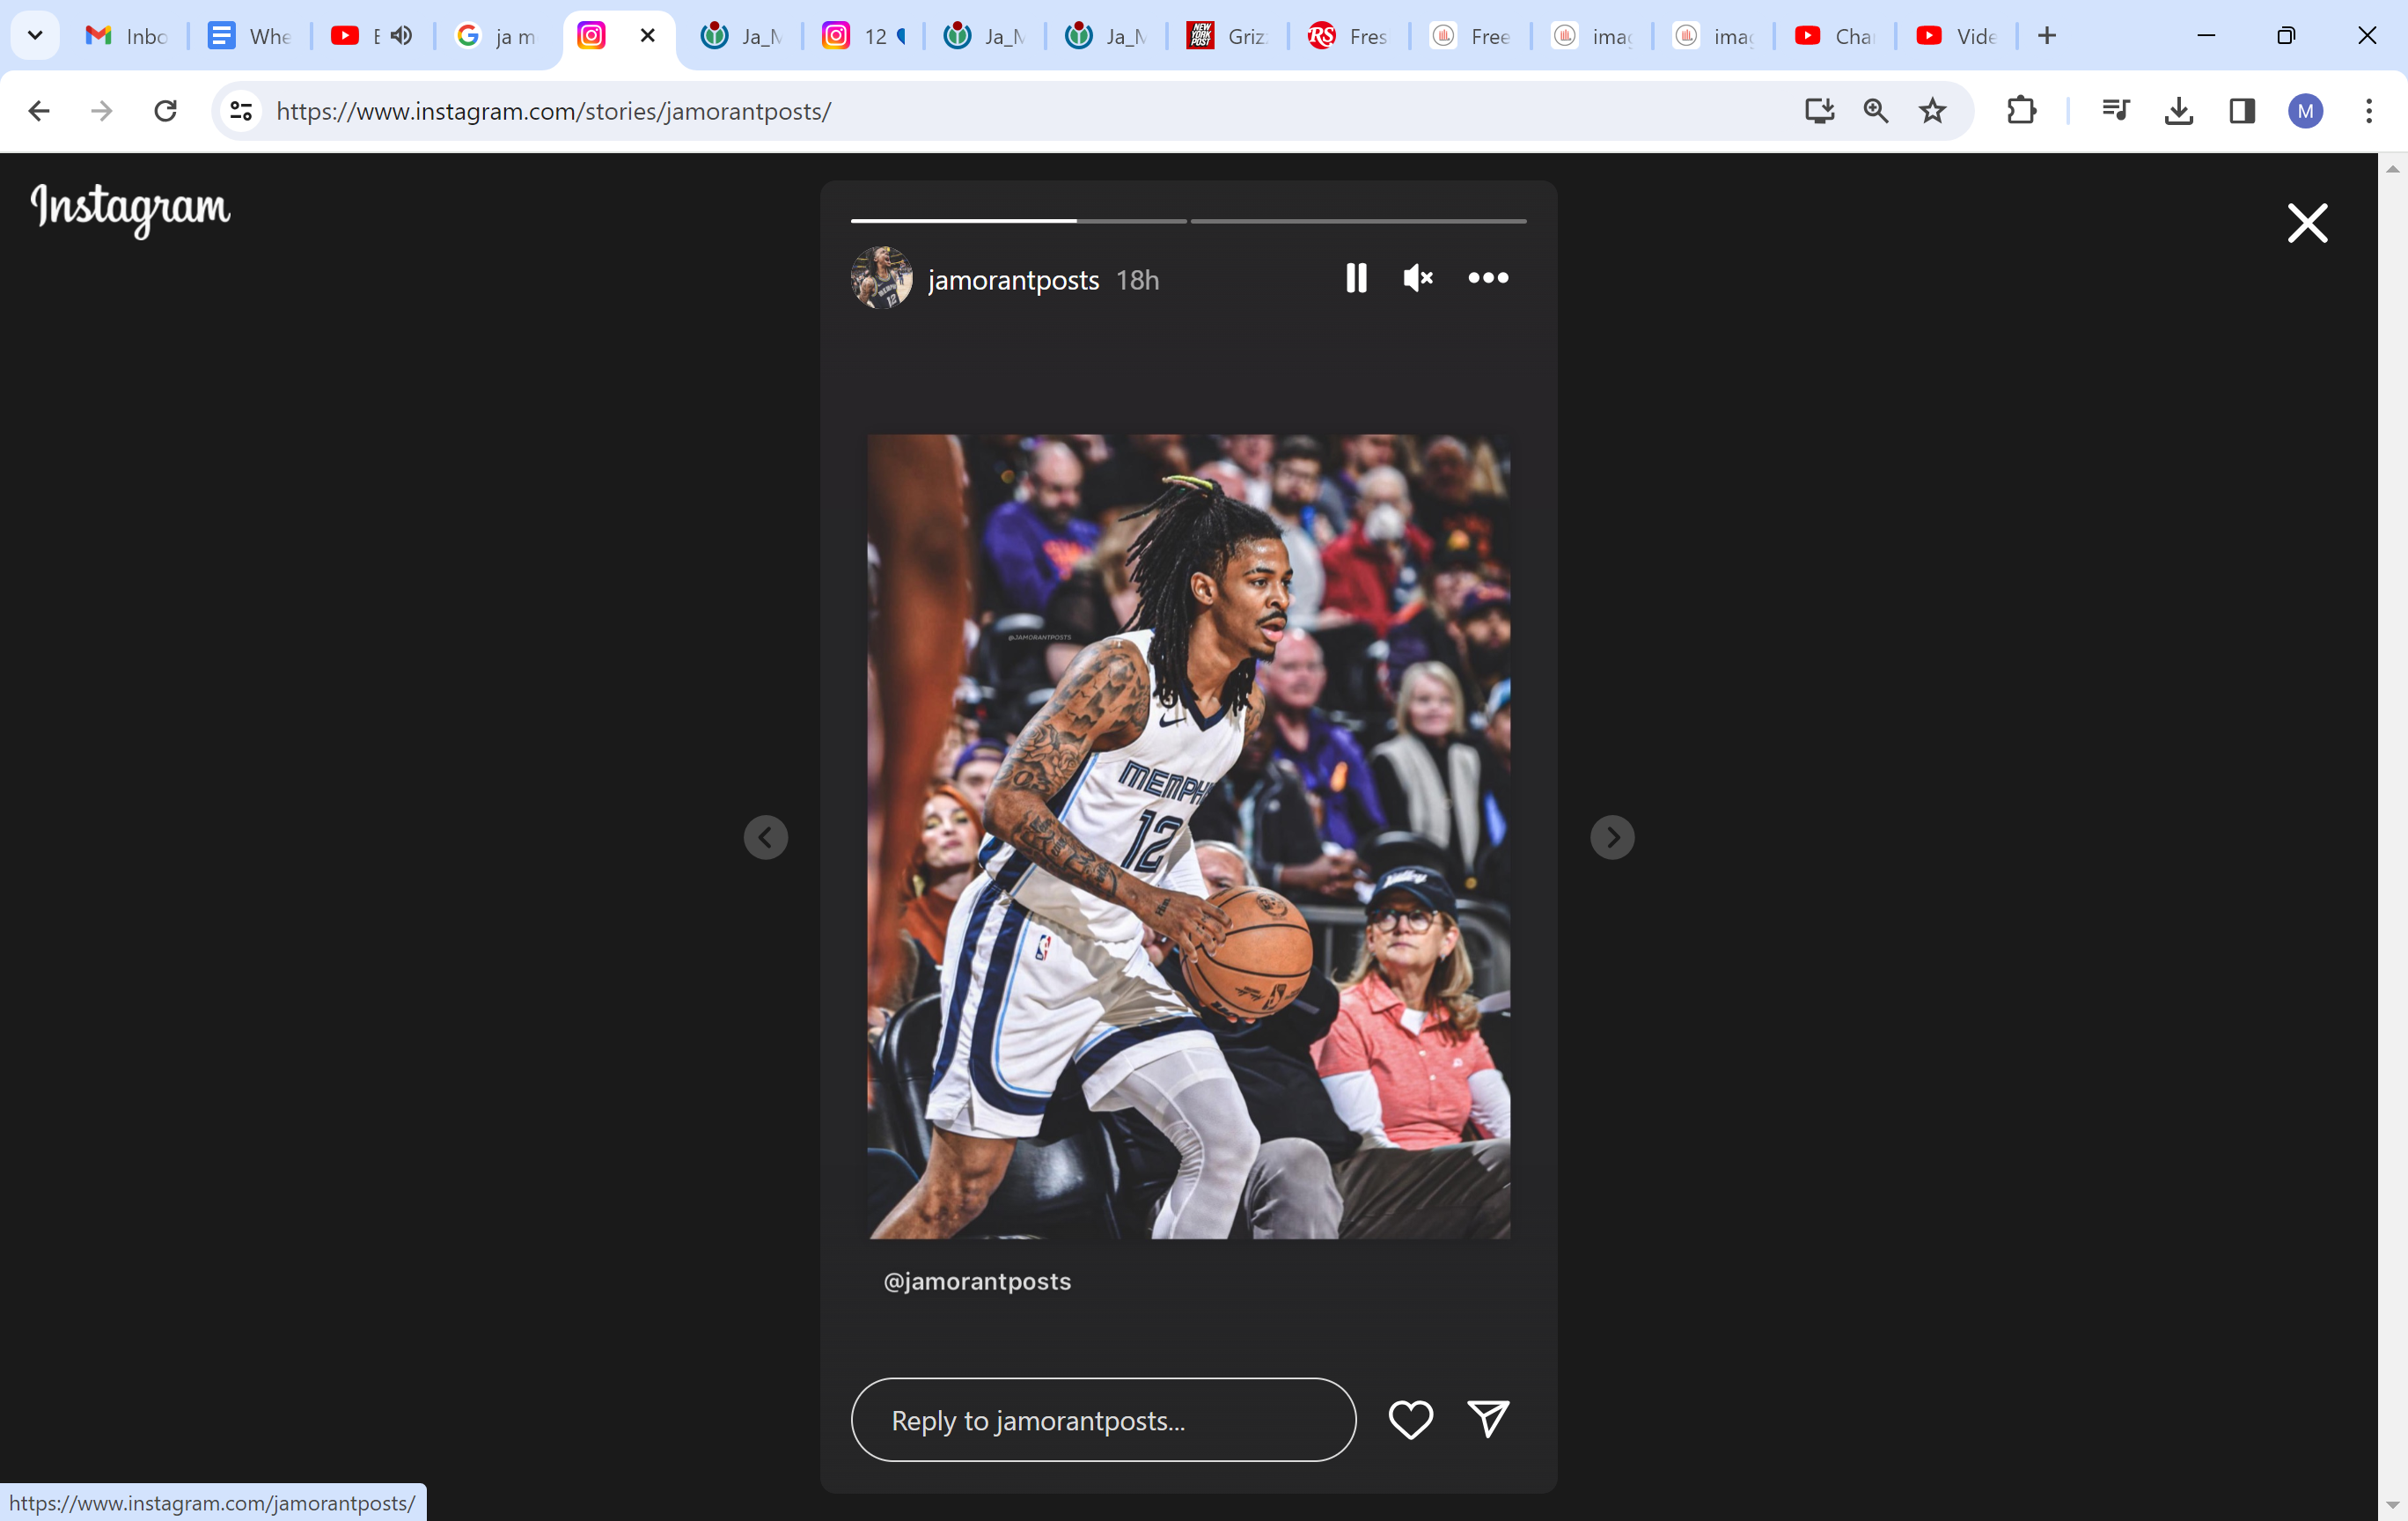This screenshot has height=1521, width=2408.
Task: Like the story with the heart icon
Action: (1411, 1419)
